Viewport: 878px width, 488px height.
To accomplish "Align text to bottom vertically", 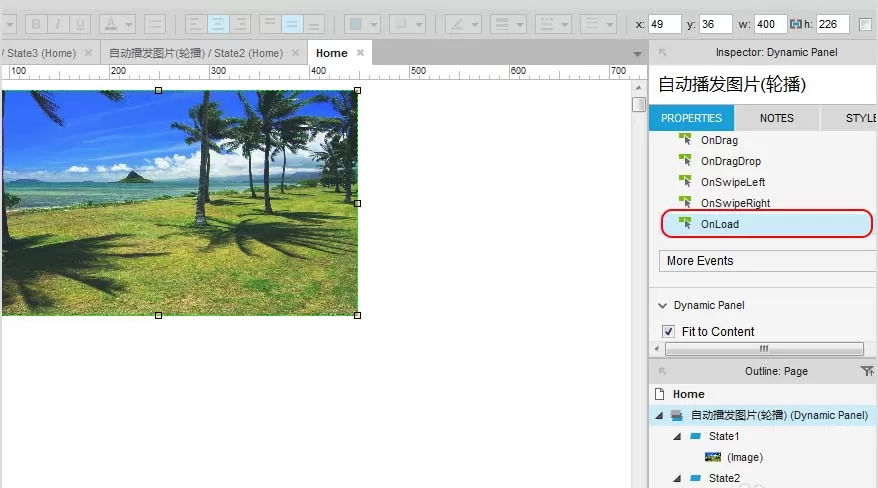I will click(x=314, y=24).
